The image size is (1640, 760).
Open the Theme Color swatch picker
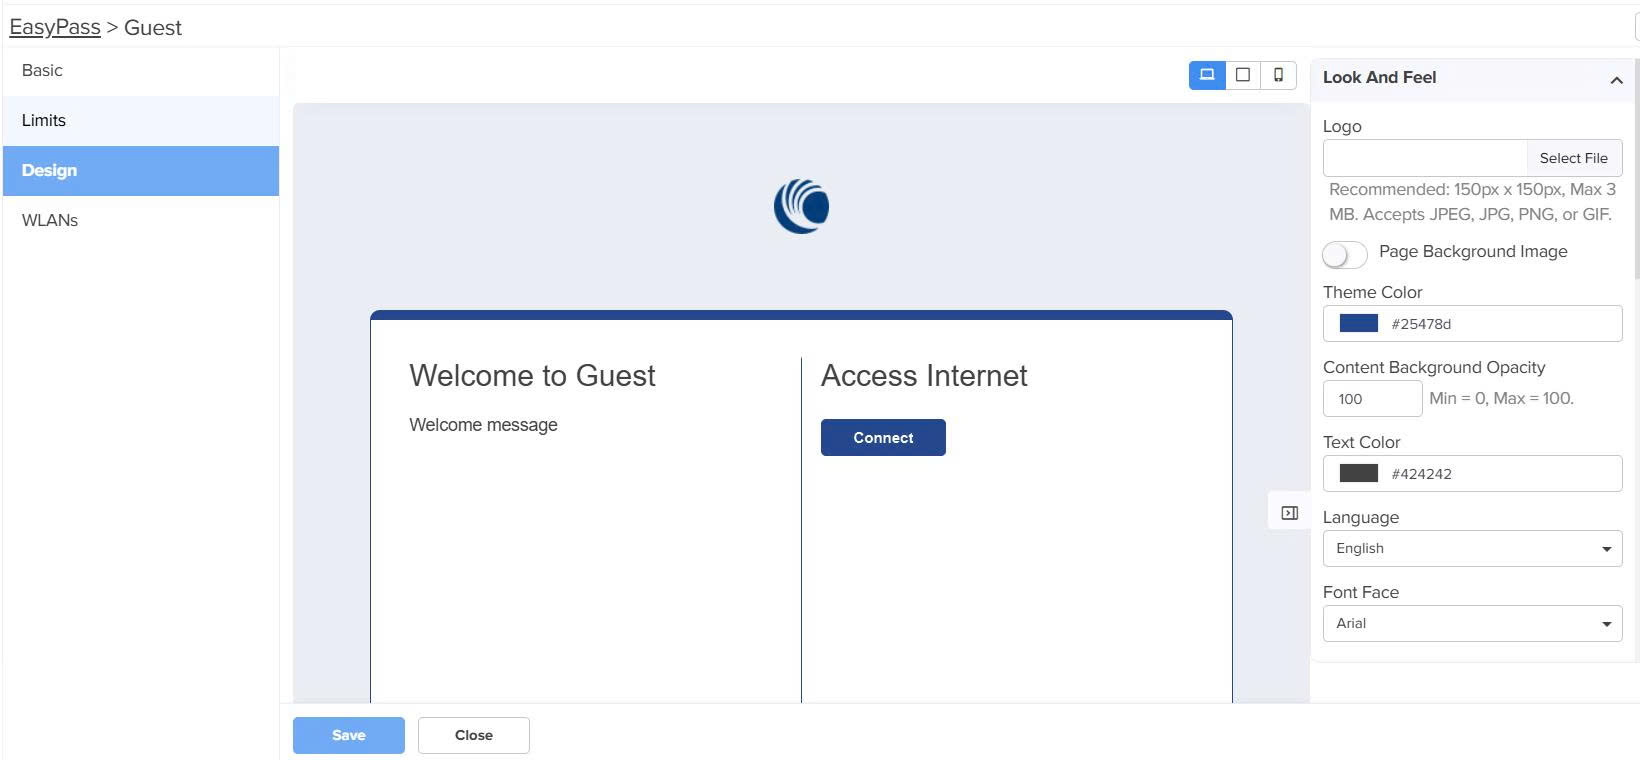click(x=1358, y=324)
